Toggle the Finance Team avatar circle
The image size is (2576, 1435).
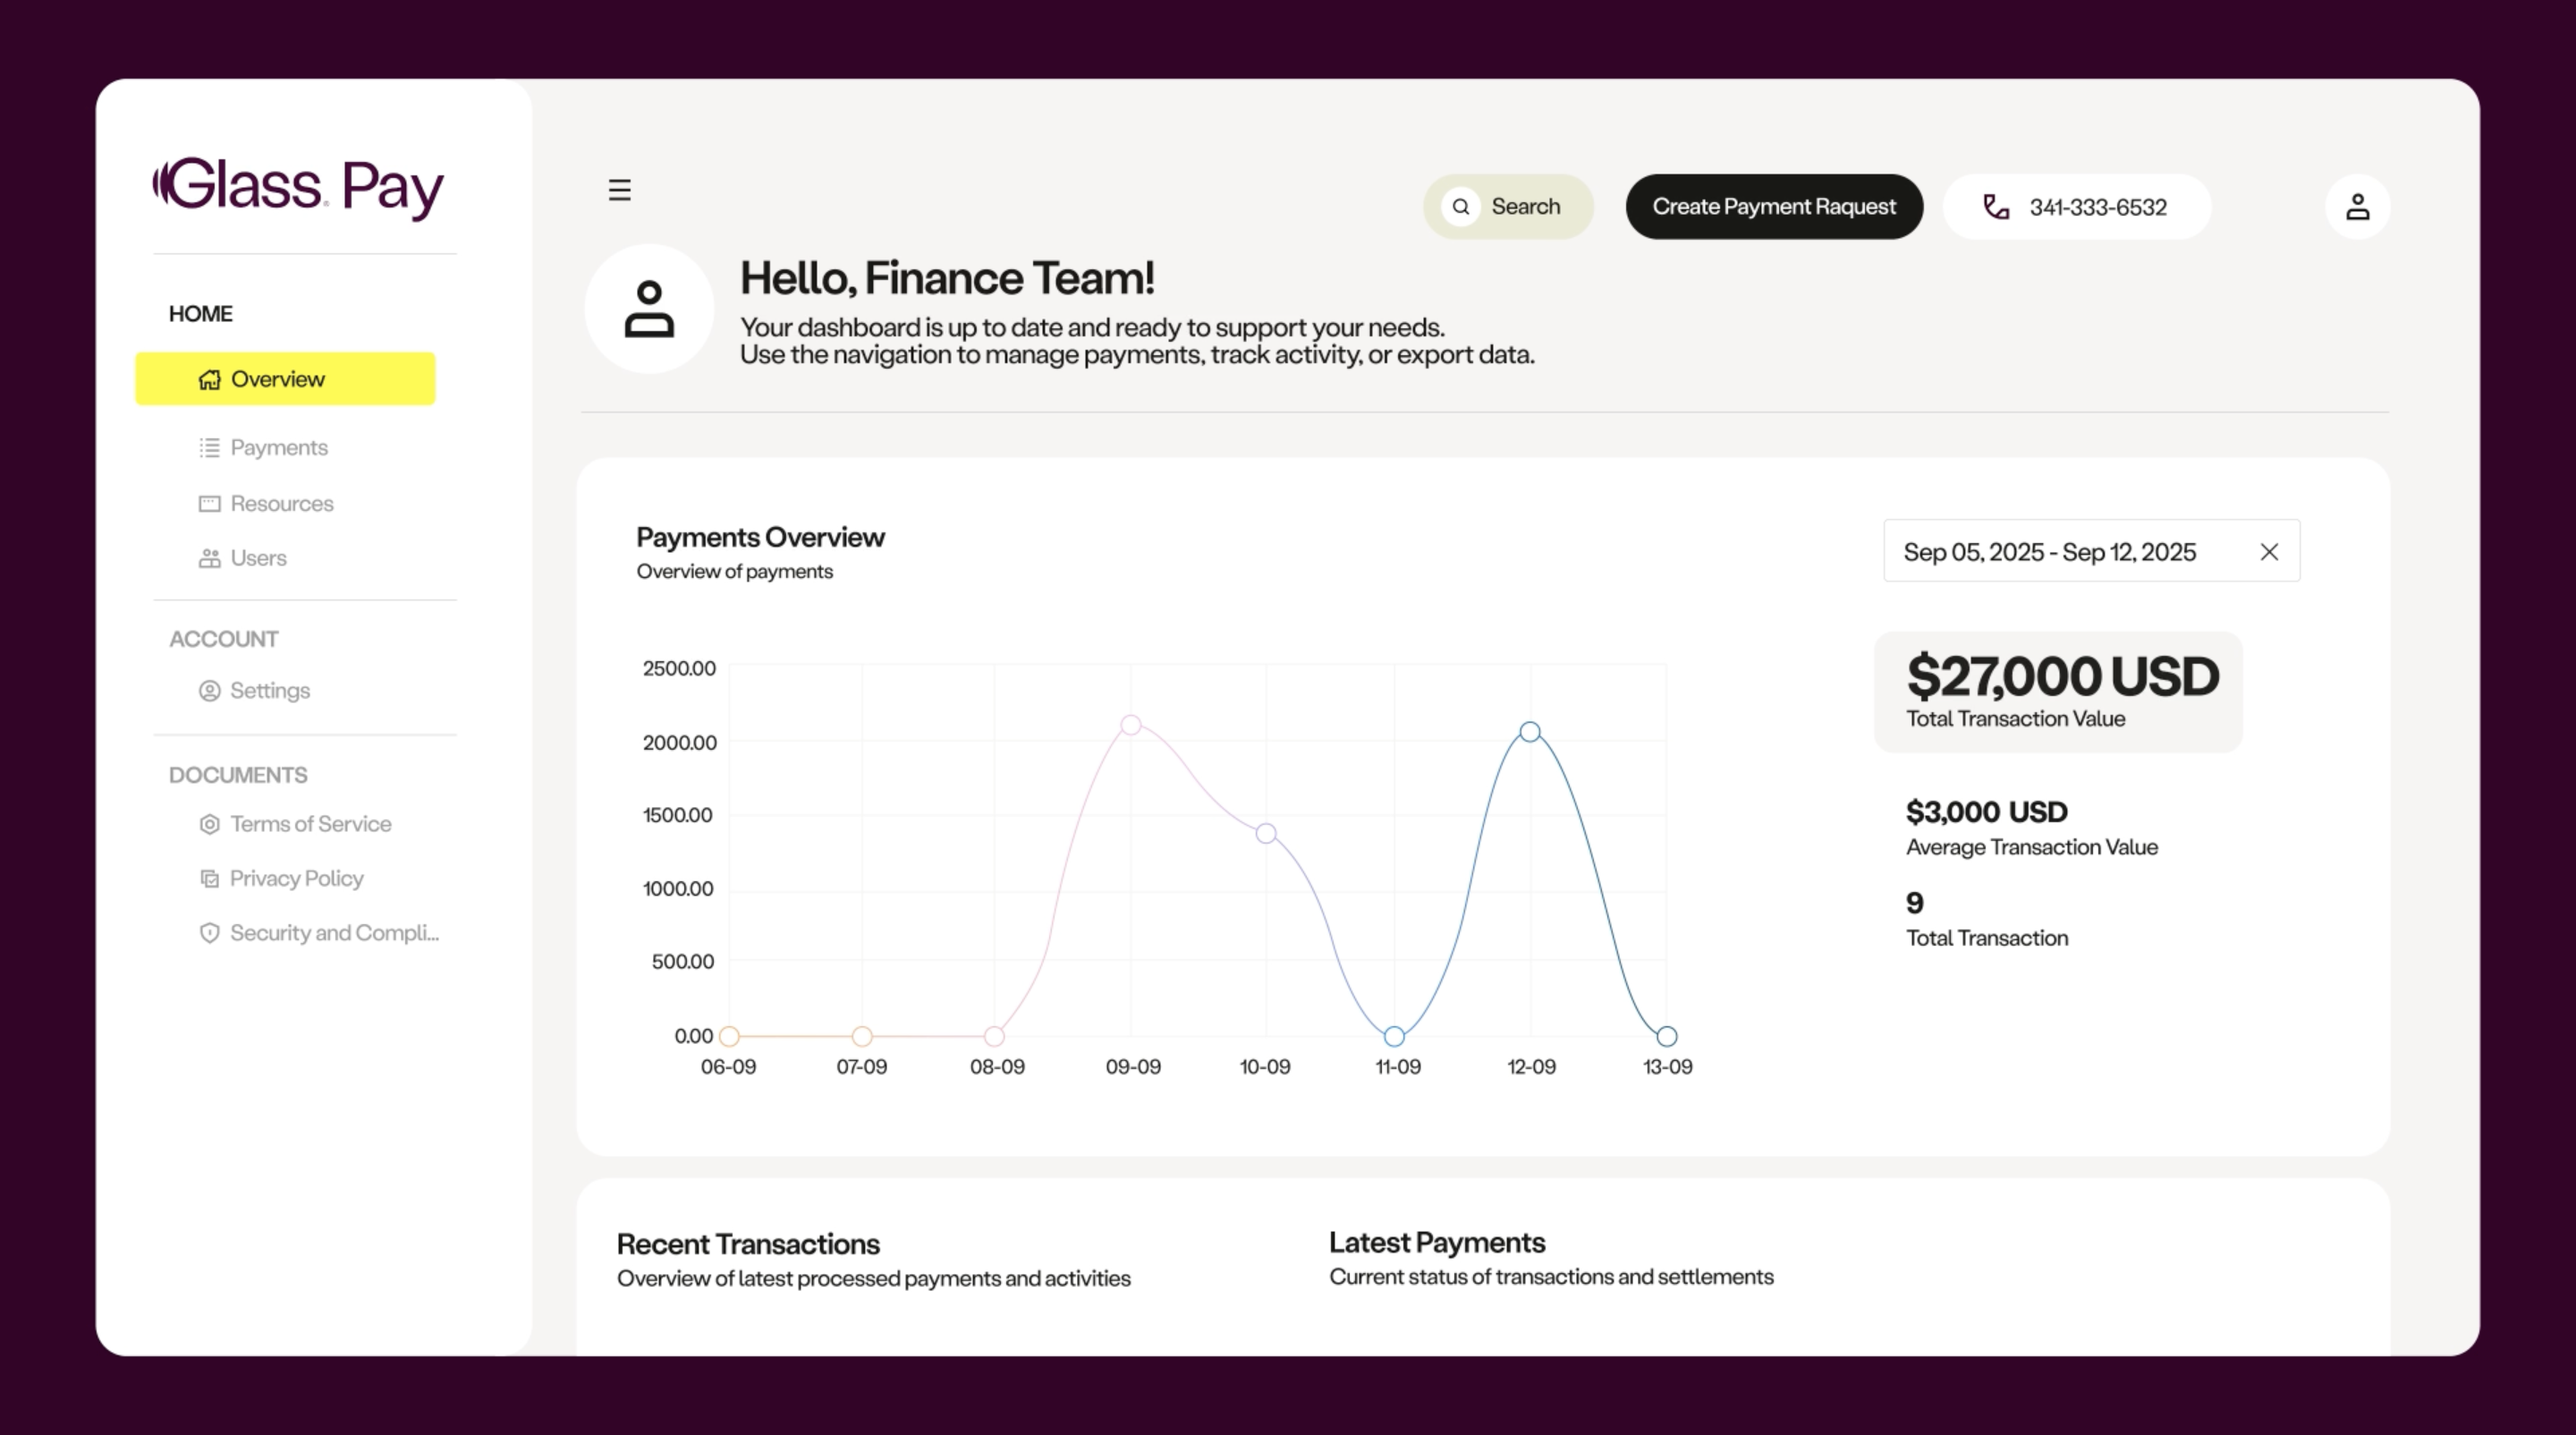(x=649, y=308)
